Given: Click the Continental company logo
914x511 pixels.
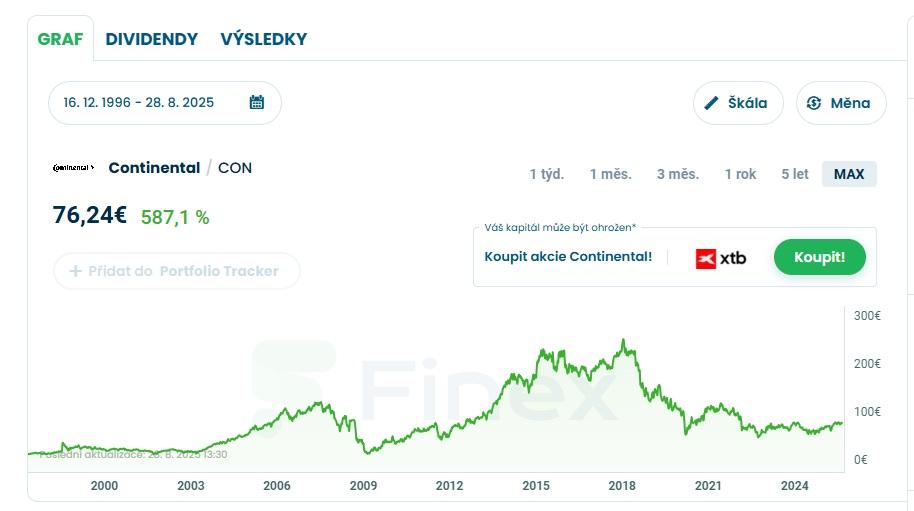Looking at the screenshot, I should click(73, 168).
